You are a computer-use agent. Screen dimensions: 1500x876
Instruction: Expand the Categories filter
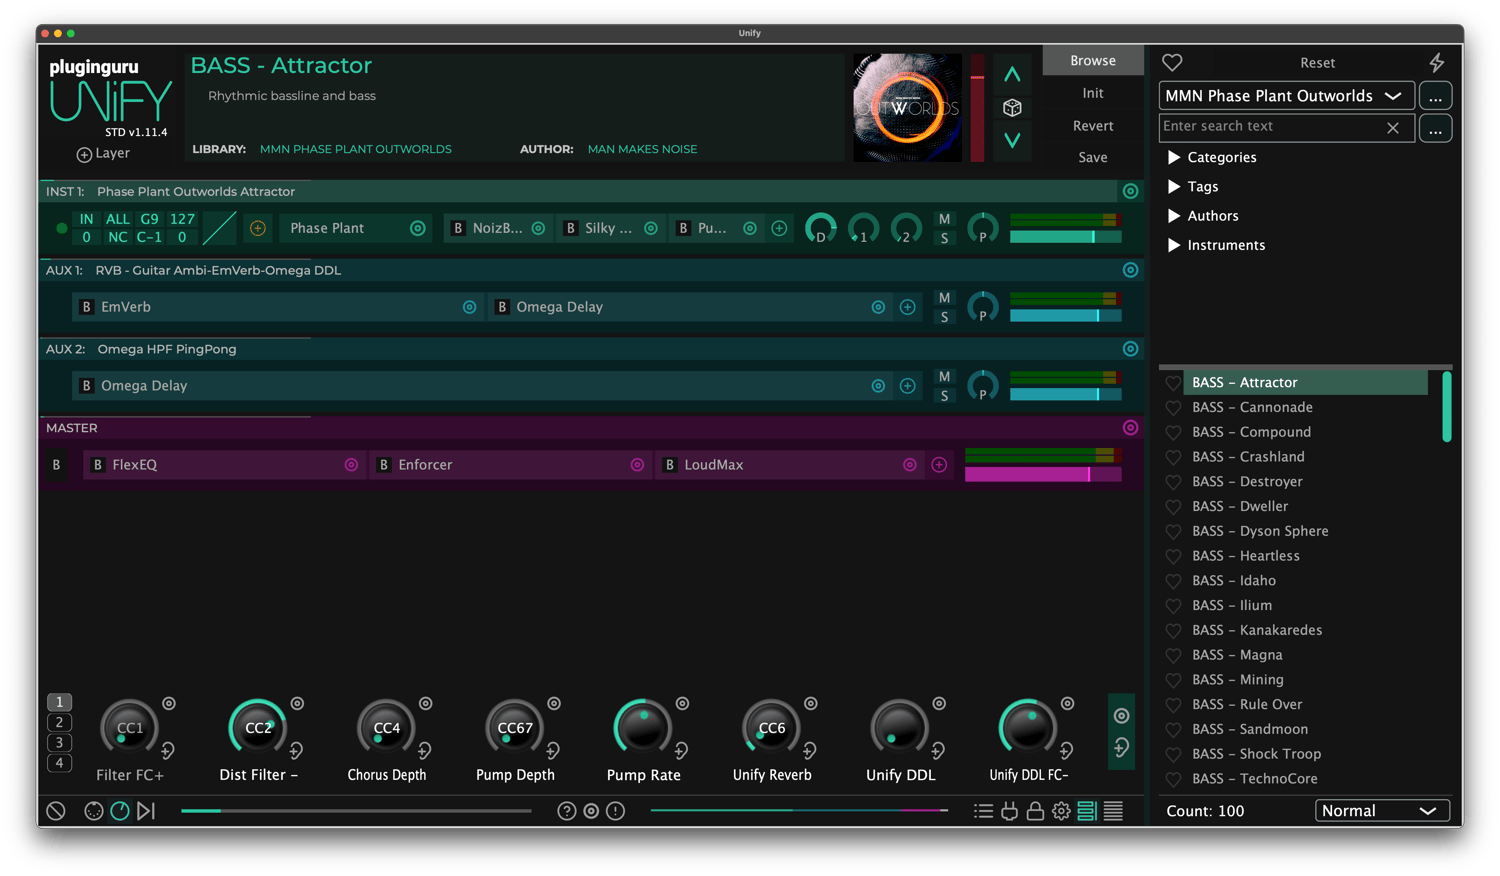(x=1174, y=158)
